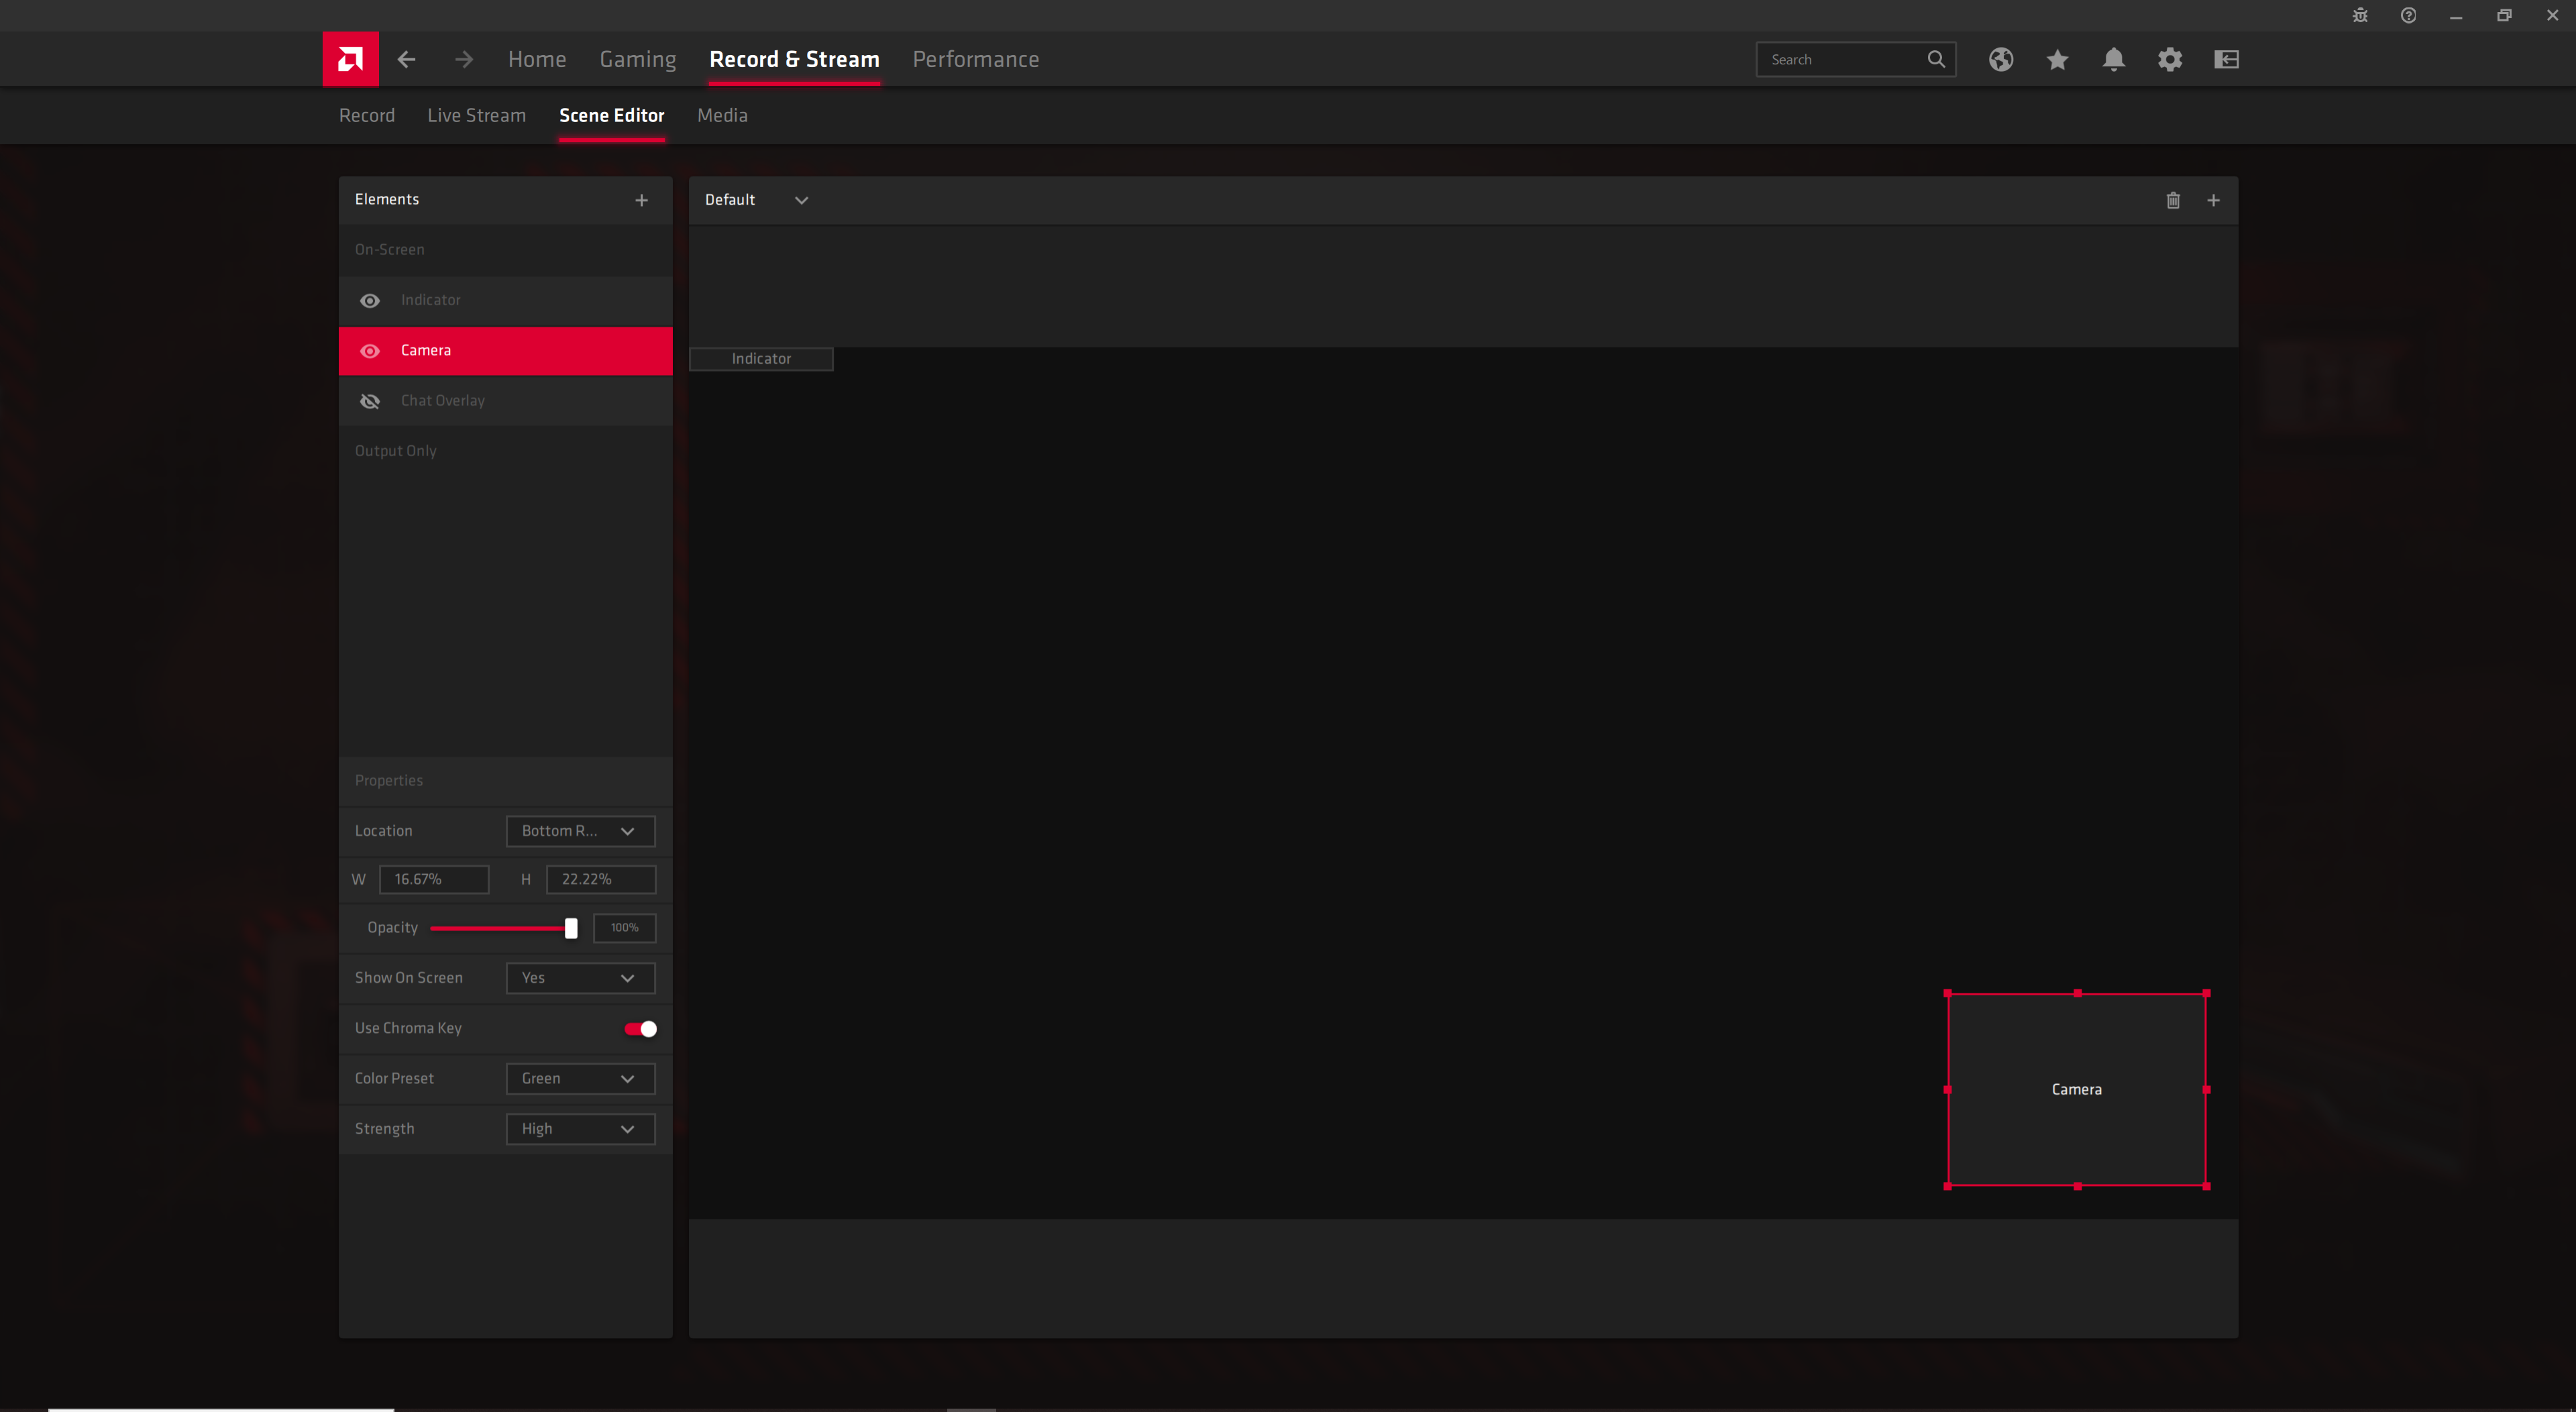2576x1412 pixels.
Task: Go back with the left arrow
Action: [x=406, y=59]
